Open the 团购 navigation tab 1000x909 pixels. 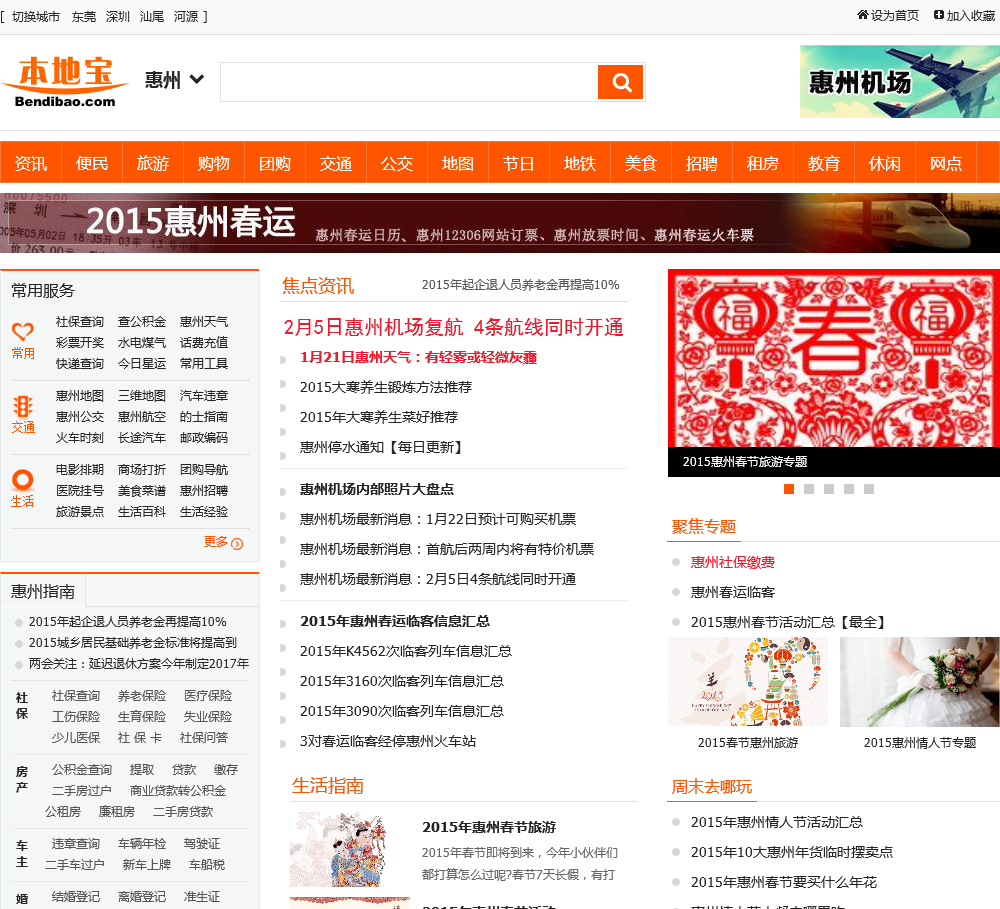275,163
